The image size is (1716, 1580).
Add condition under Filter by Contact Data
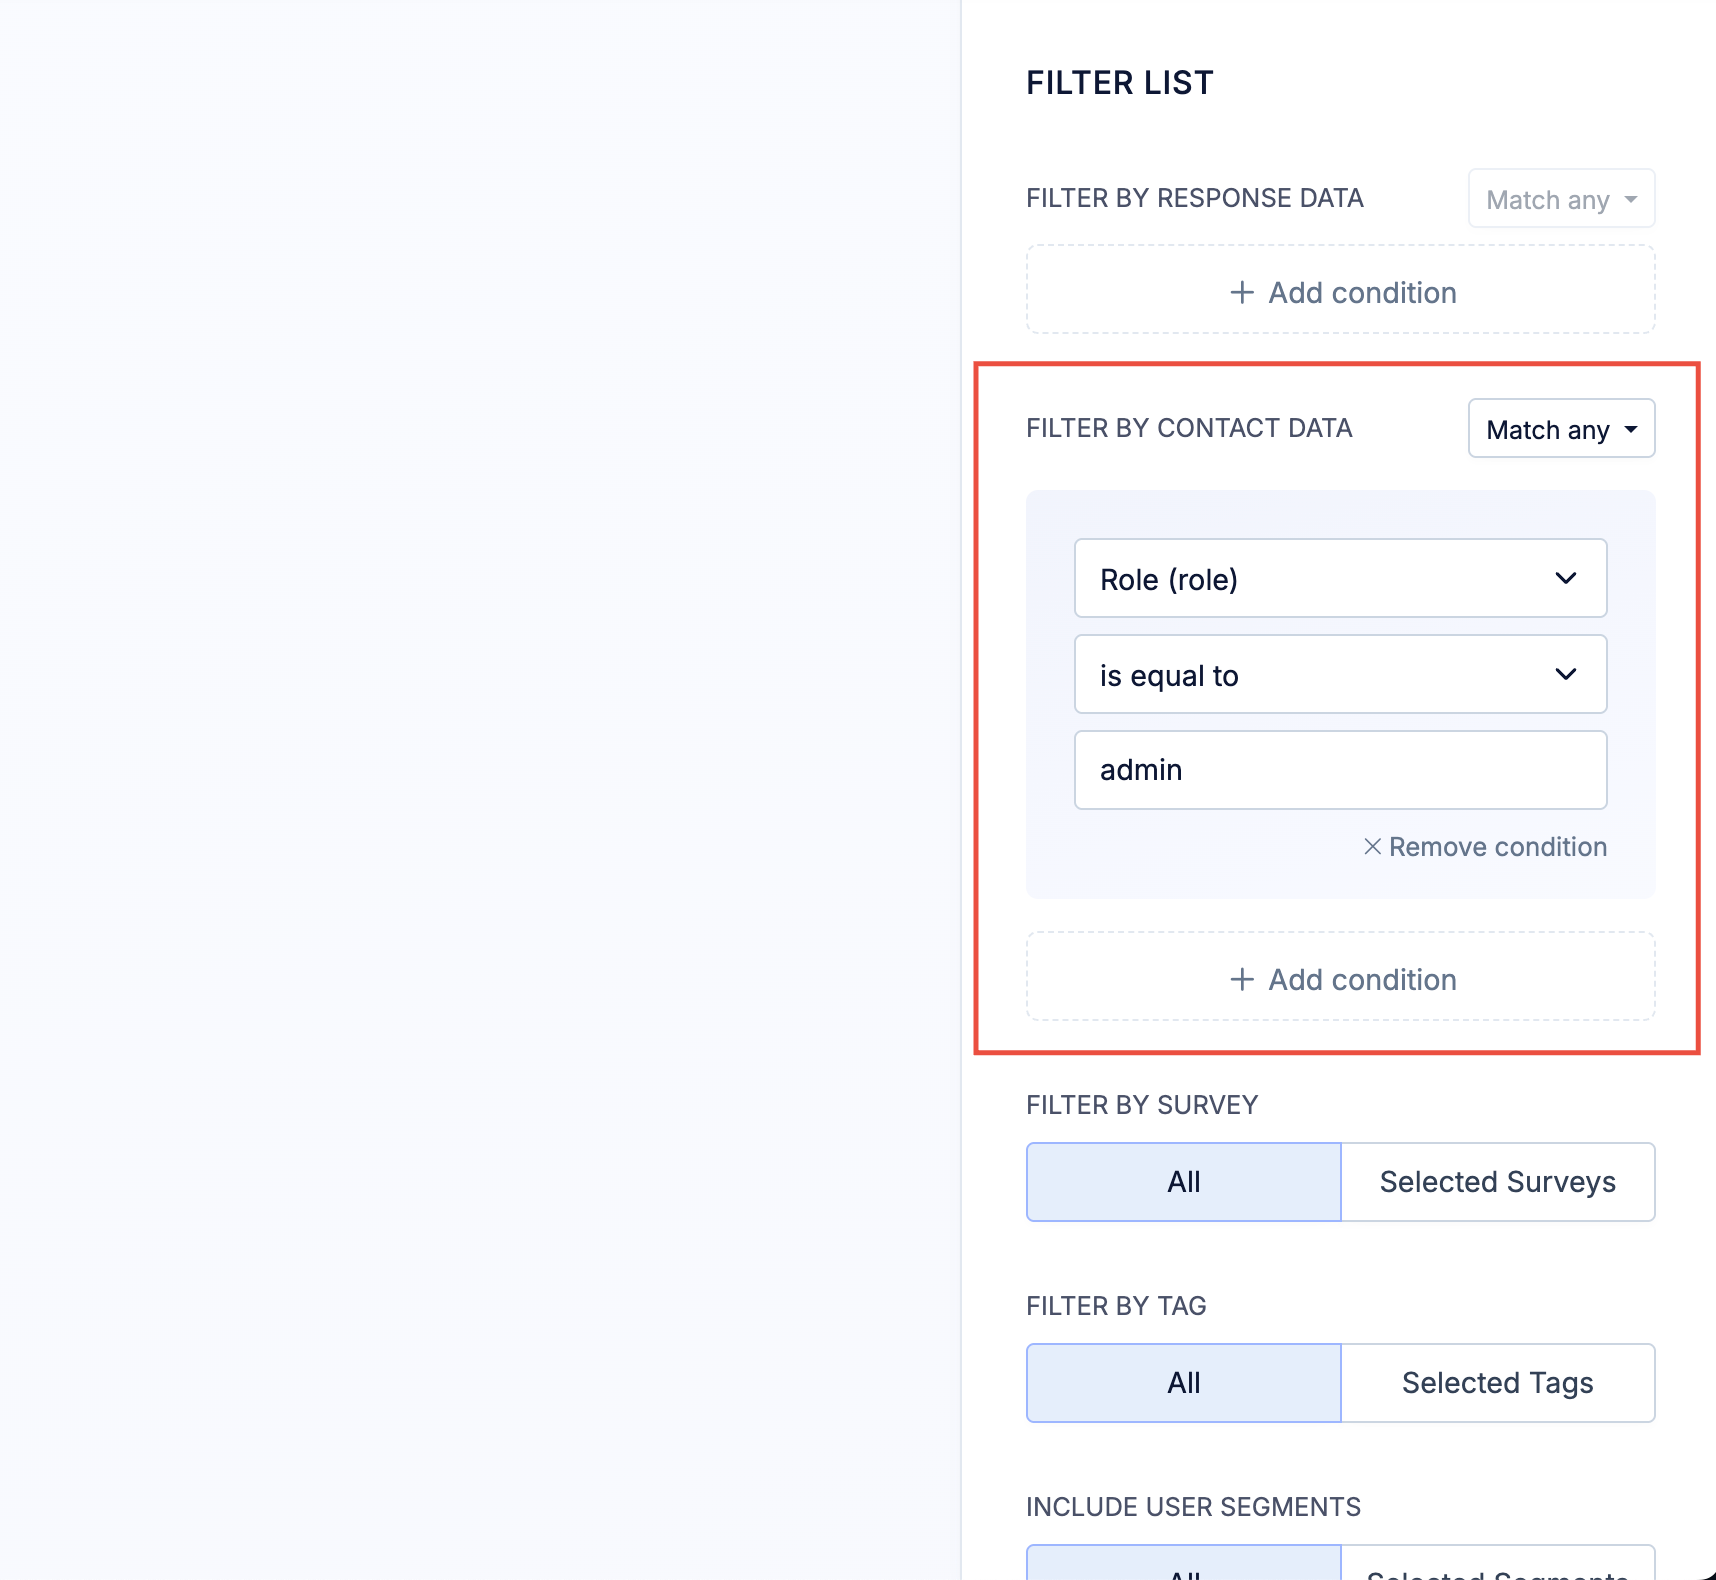click(x=1340, y=979)
